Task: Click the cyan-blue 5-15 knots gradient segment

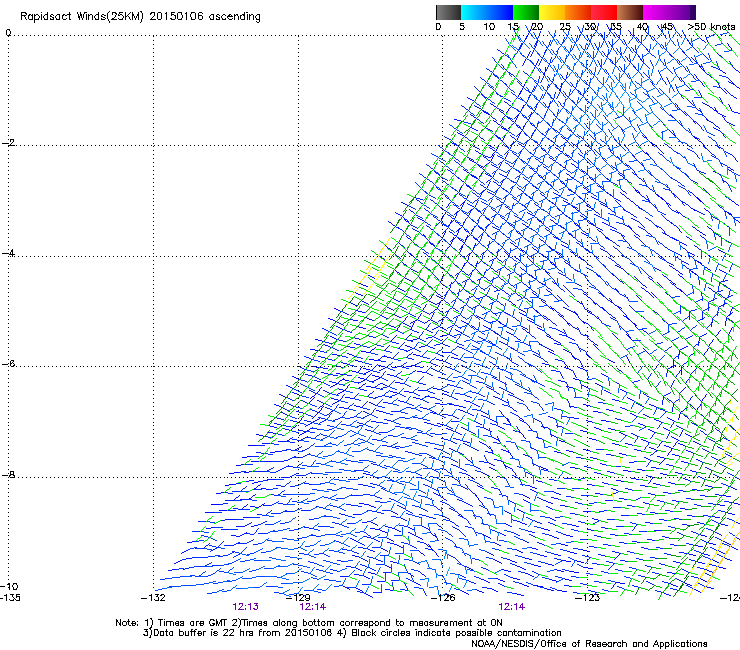Action: [487, 12]
